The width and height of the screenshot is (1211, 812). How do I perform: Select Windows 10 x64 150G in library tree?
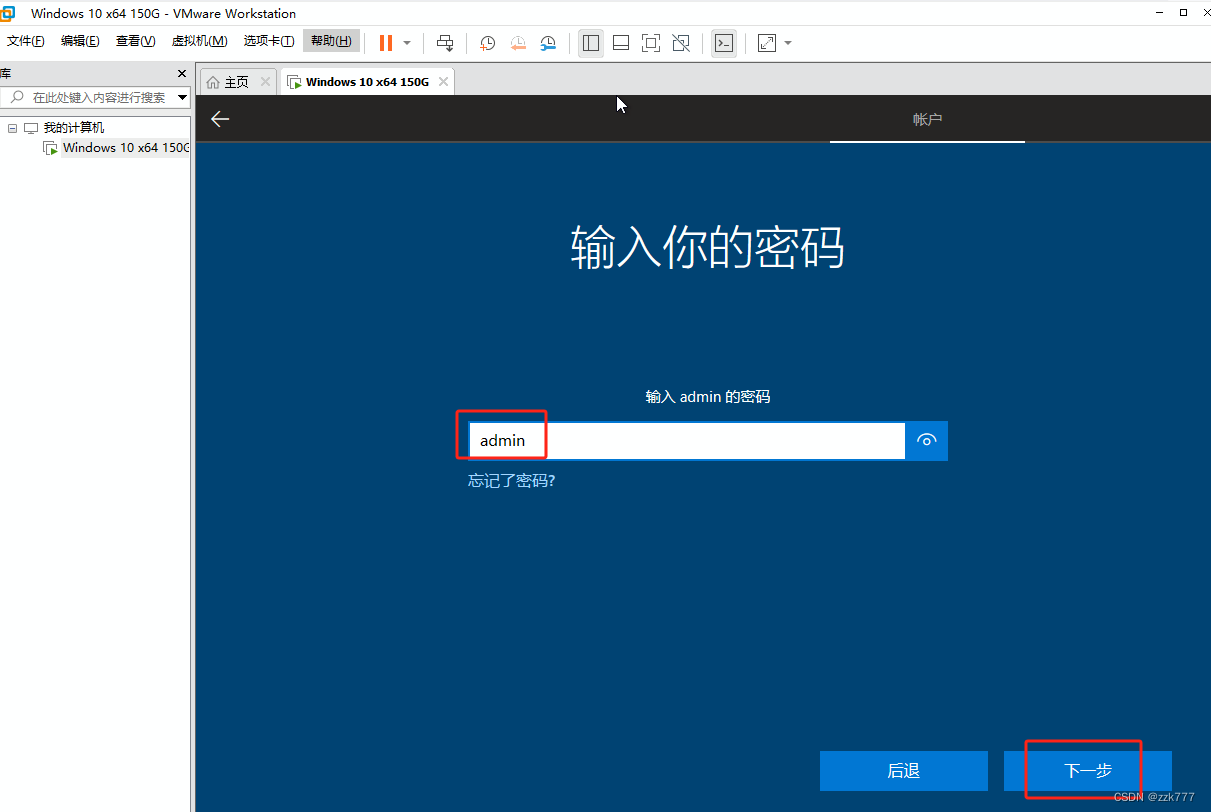tap(125, 147)
